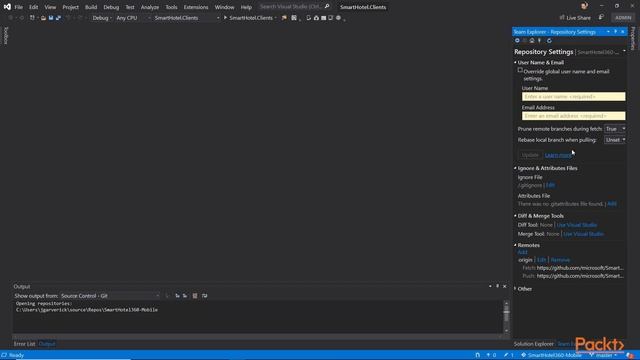This screenshot has height=360, width=640.
Task: Open startup project SmartHotel.Clients dropdown
Action: click(186, 18)
